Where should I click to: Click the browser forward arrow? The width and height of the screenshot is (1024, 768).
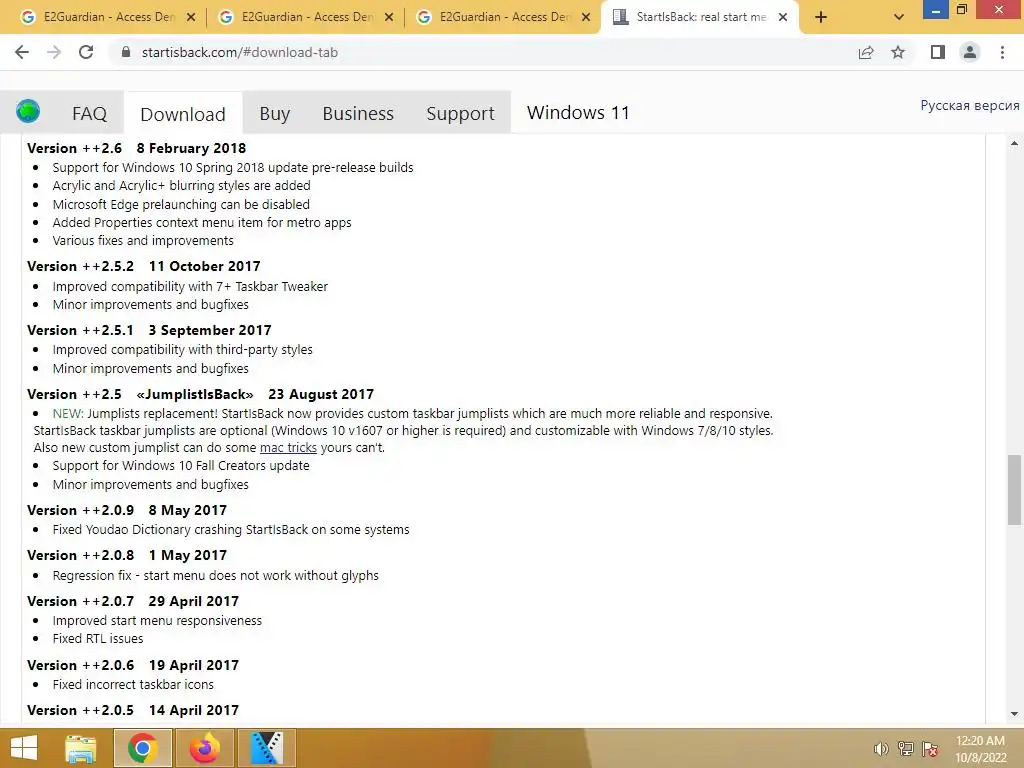coord(54,52)
